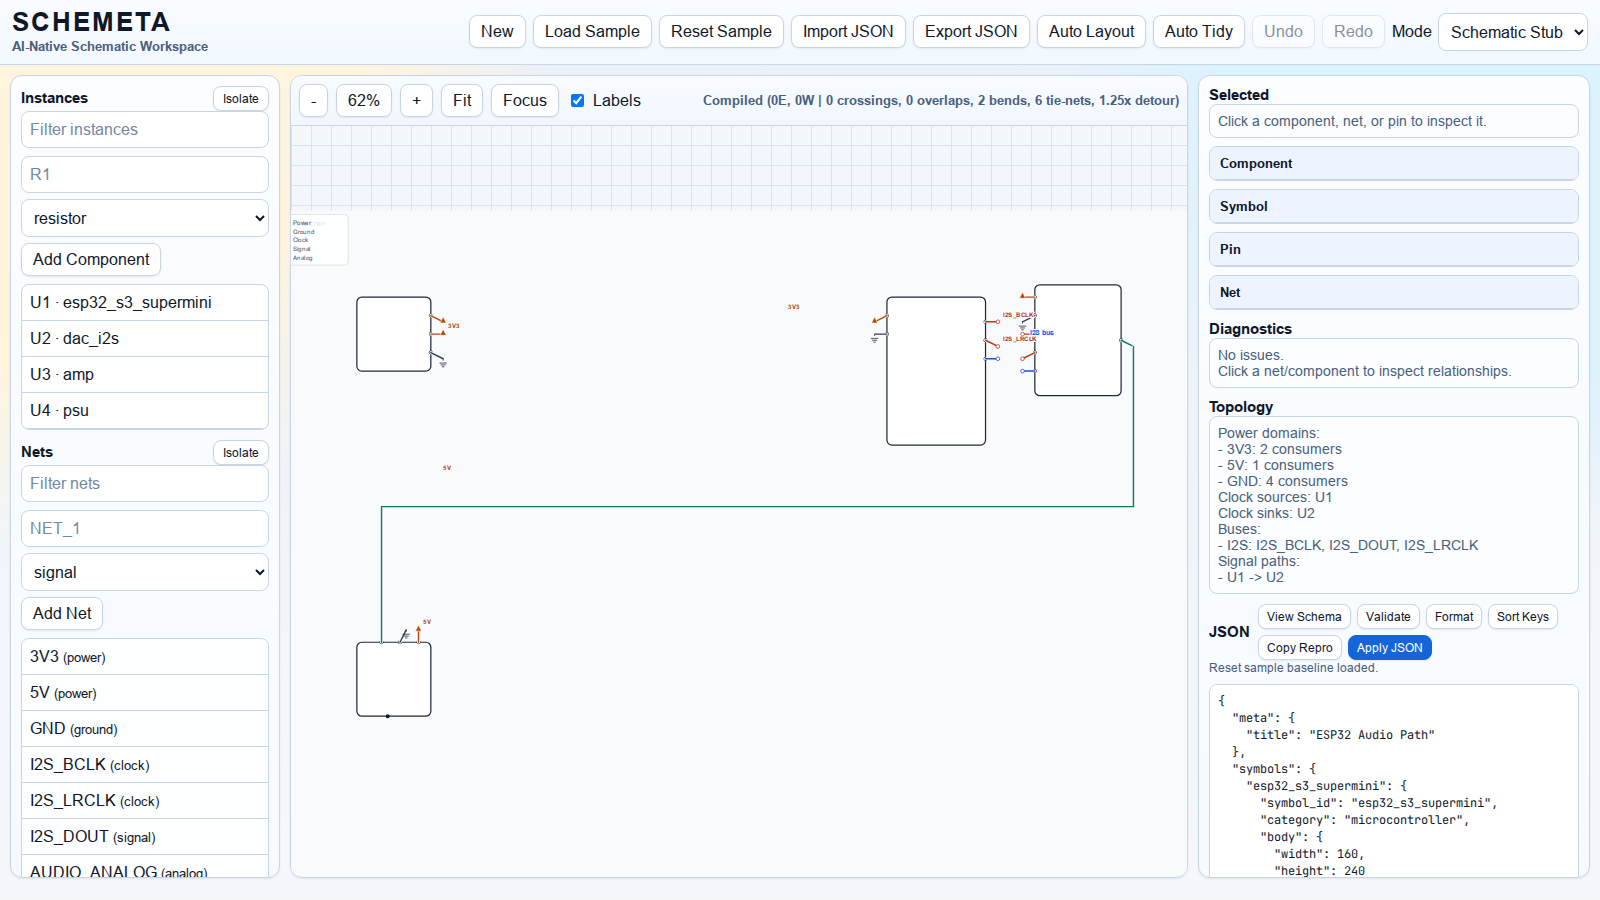This screenshot has height=900, width=1600.
Task: Open the resistor component type dropdown
Action: 145,218
